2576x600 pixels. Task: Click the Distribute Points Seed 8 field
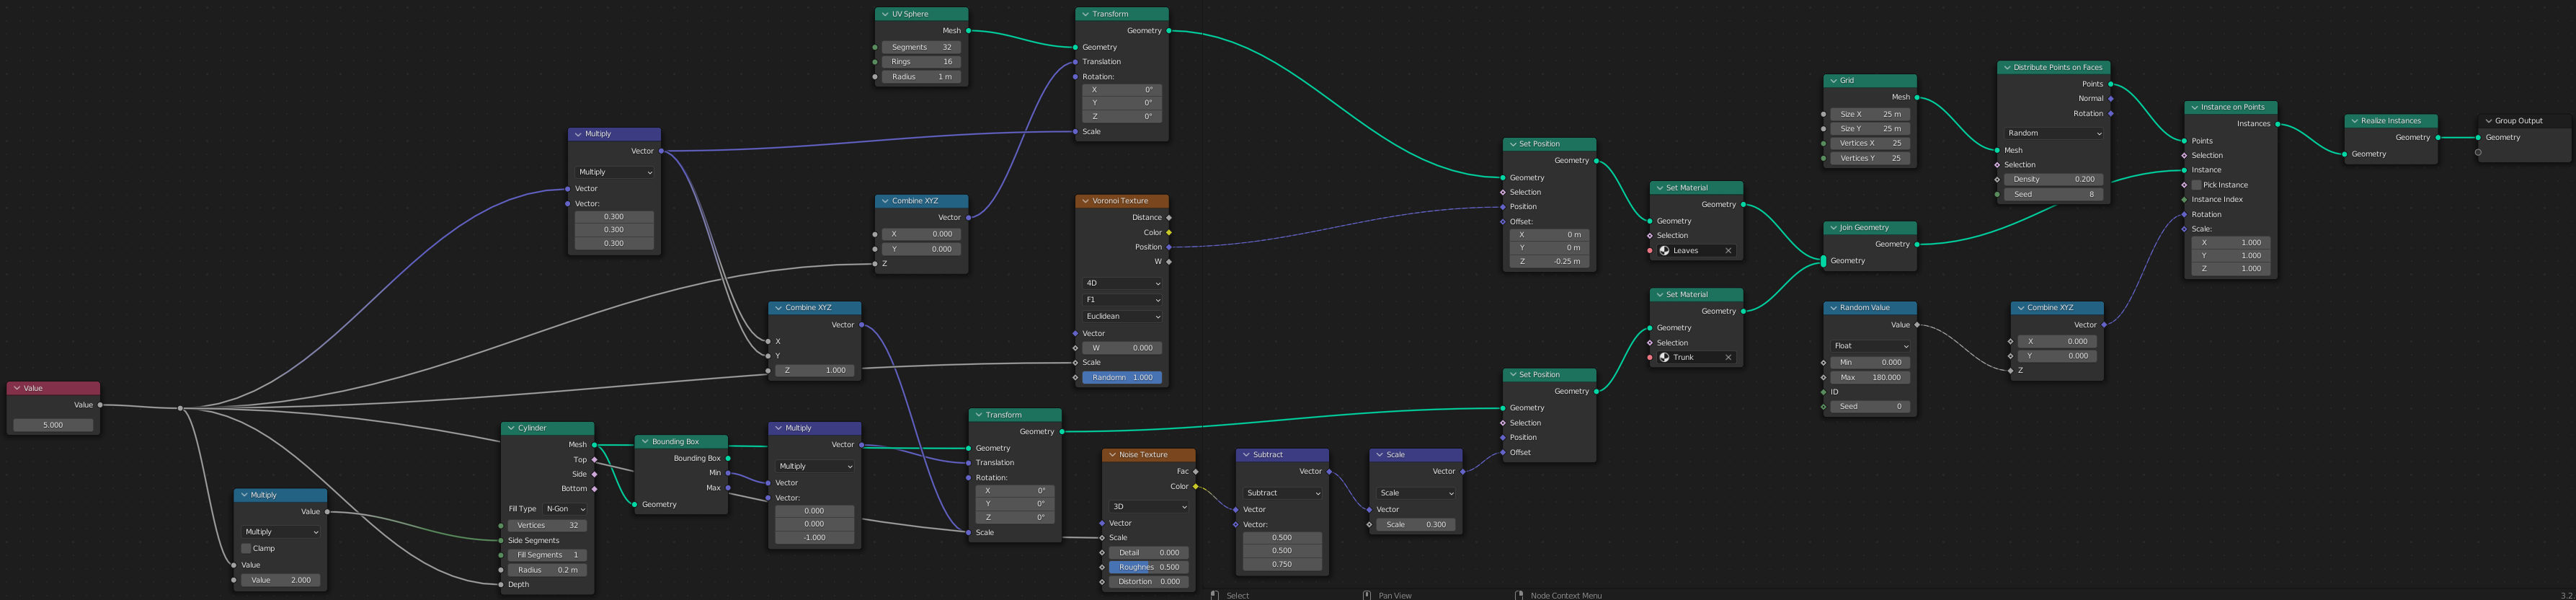2054,195
